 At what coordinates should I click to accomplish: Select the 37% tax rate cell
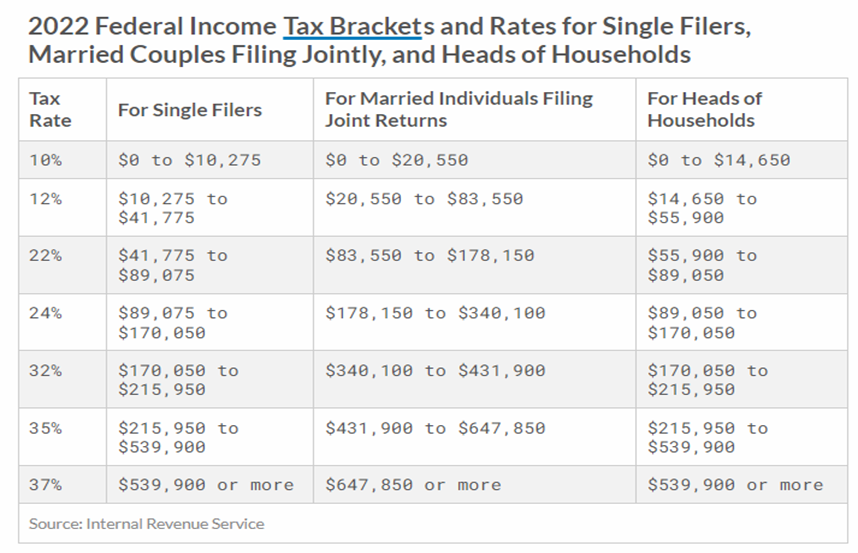click(45, 485)
